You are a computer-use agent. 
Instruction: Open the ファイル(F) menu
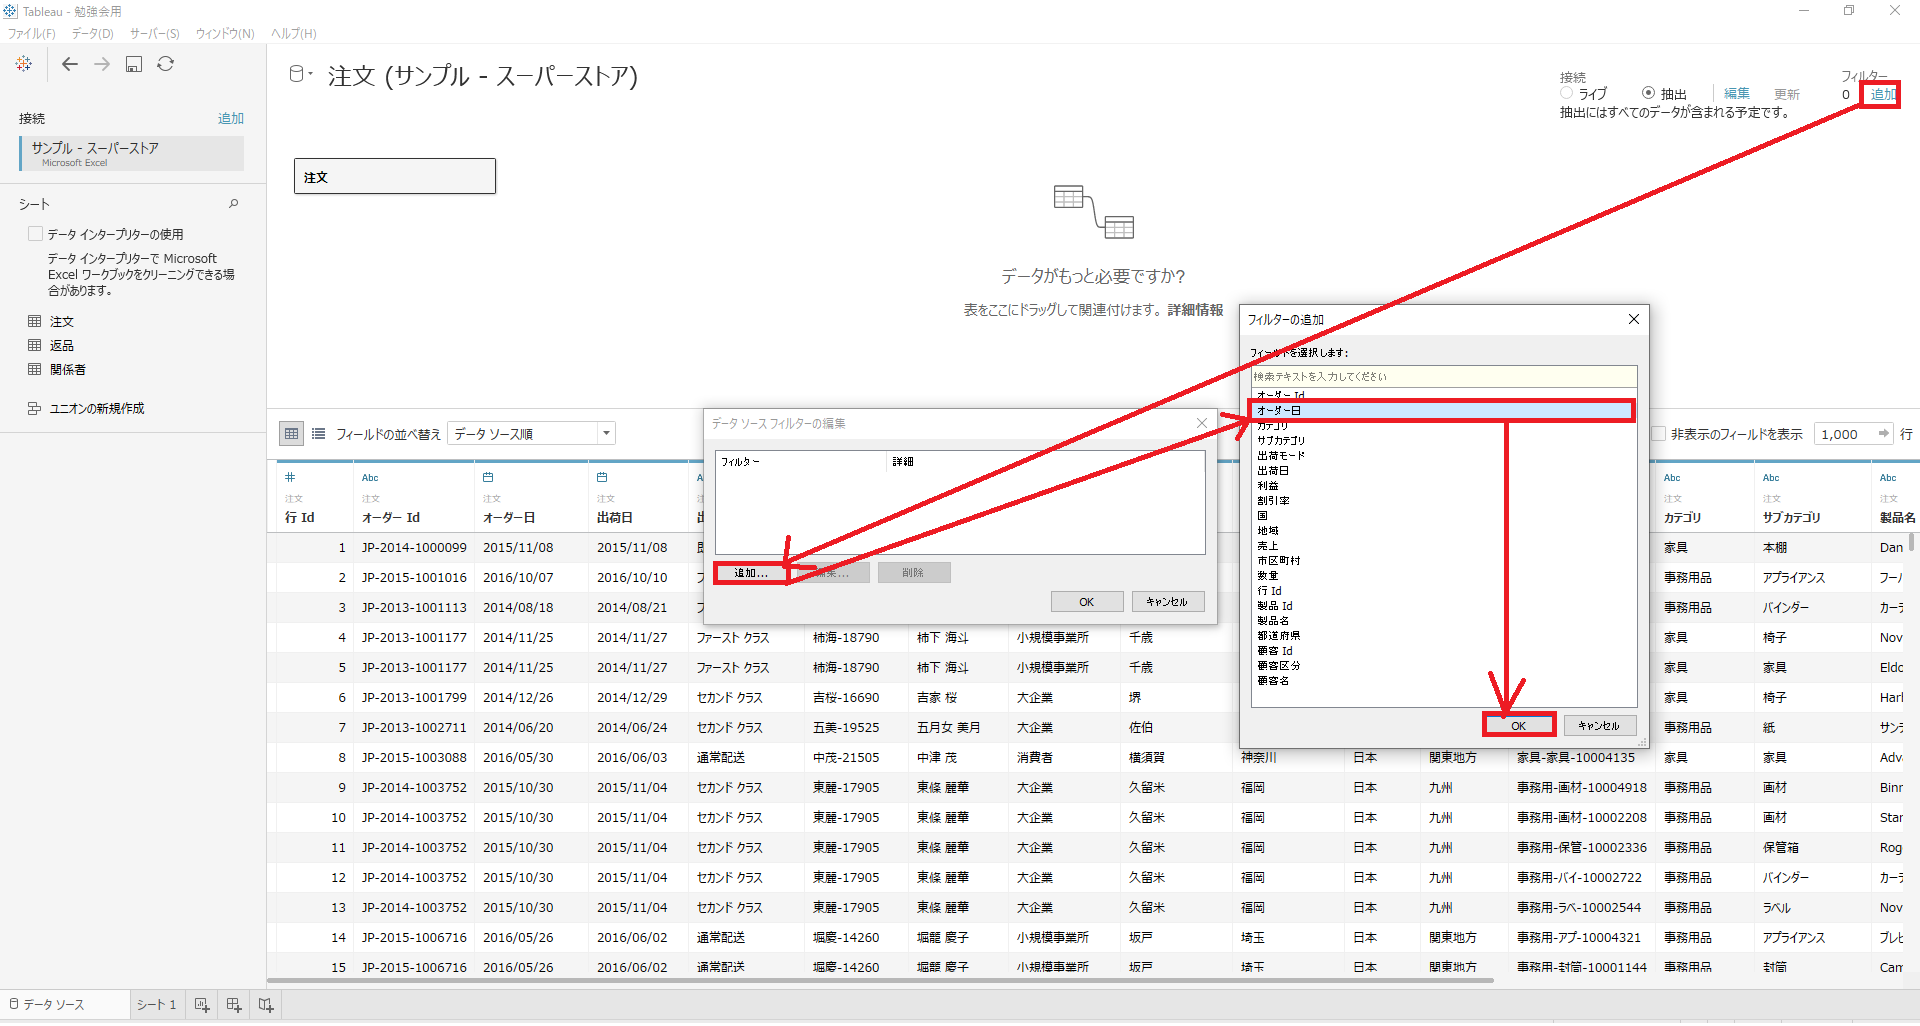(32, 34)
